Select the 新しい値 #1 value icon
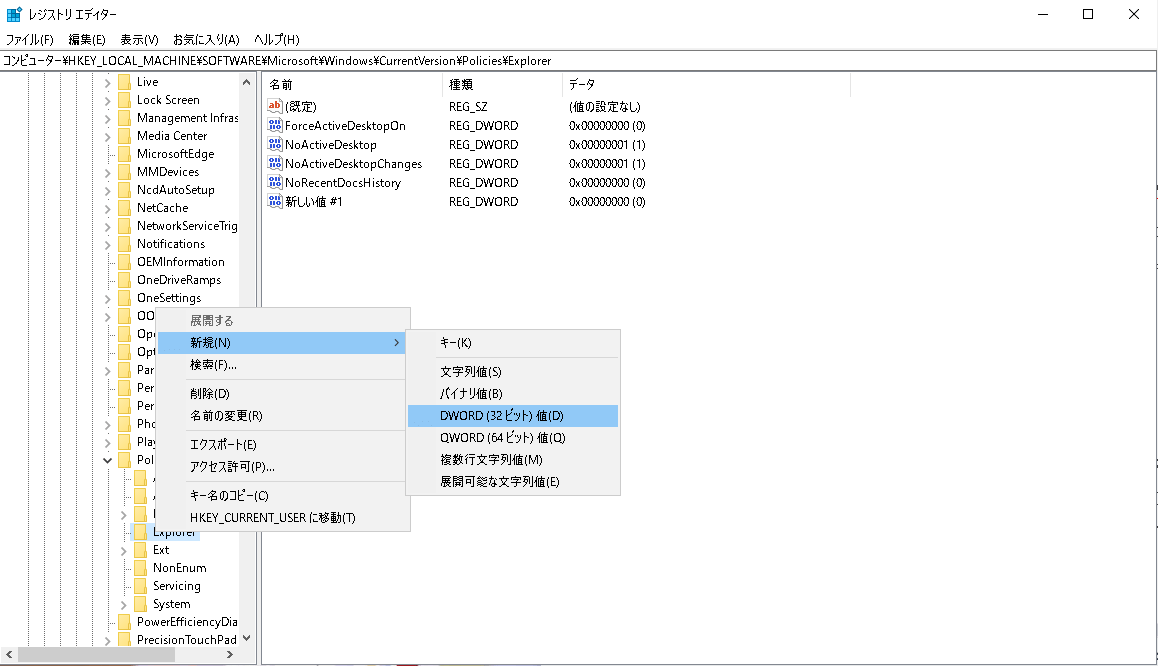1158x666 pixels. [274, 201]
